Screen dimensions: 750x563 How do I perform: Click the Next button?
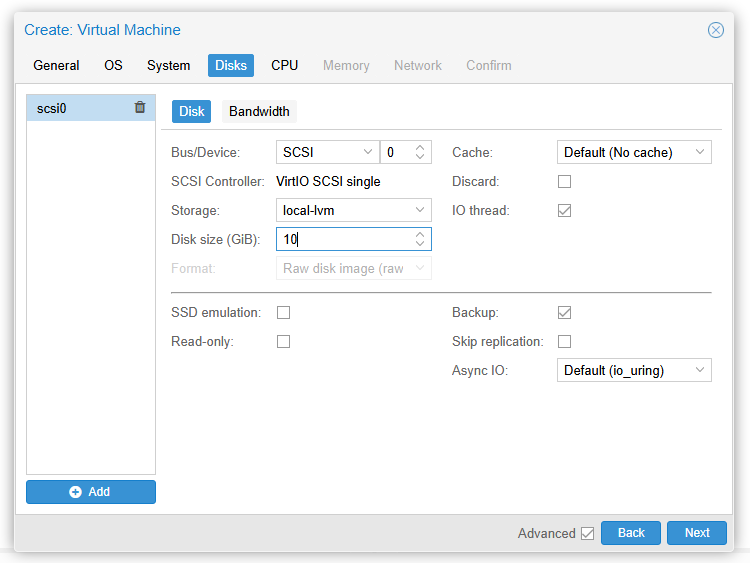tap(697, 533)
